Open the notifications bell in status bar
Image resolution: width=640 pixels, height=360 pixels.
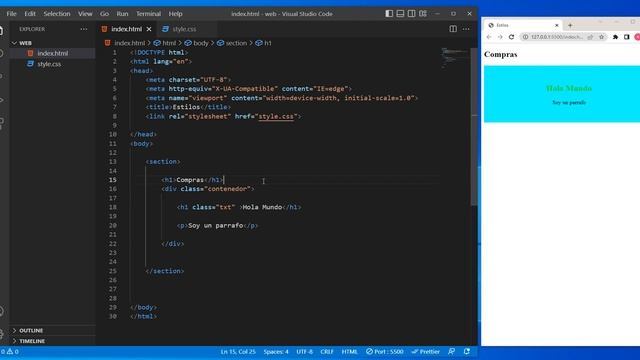(x=467, y=351)
